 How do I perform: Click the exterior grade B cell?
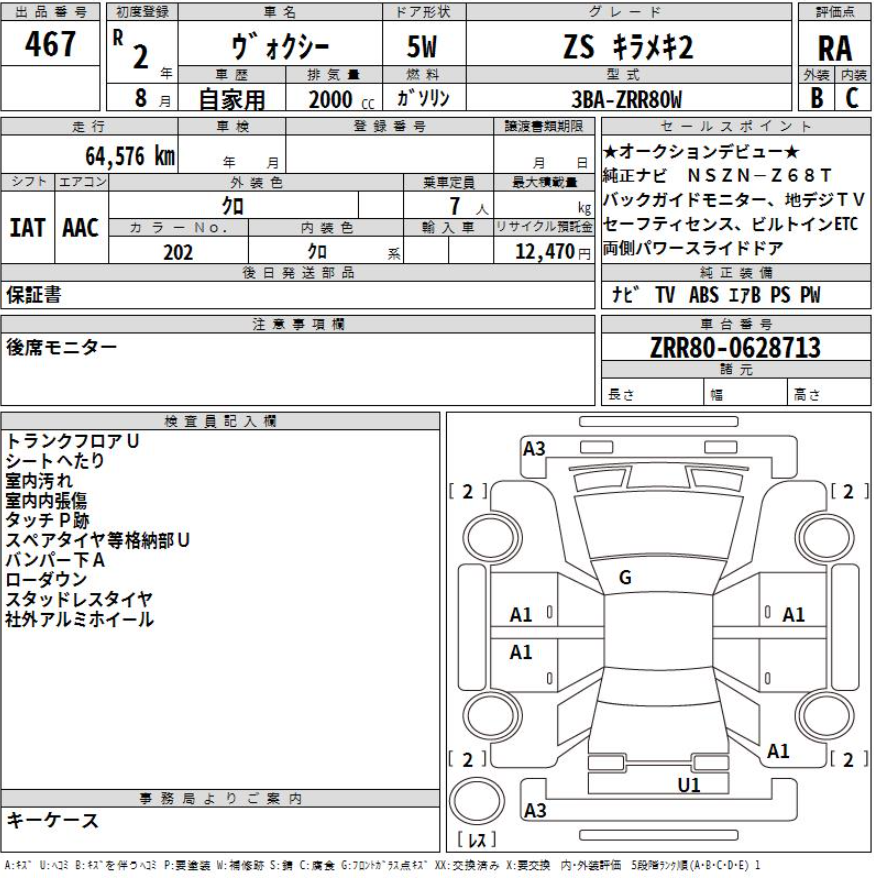point(816,98)
